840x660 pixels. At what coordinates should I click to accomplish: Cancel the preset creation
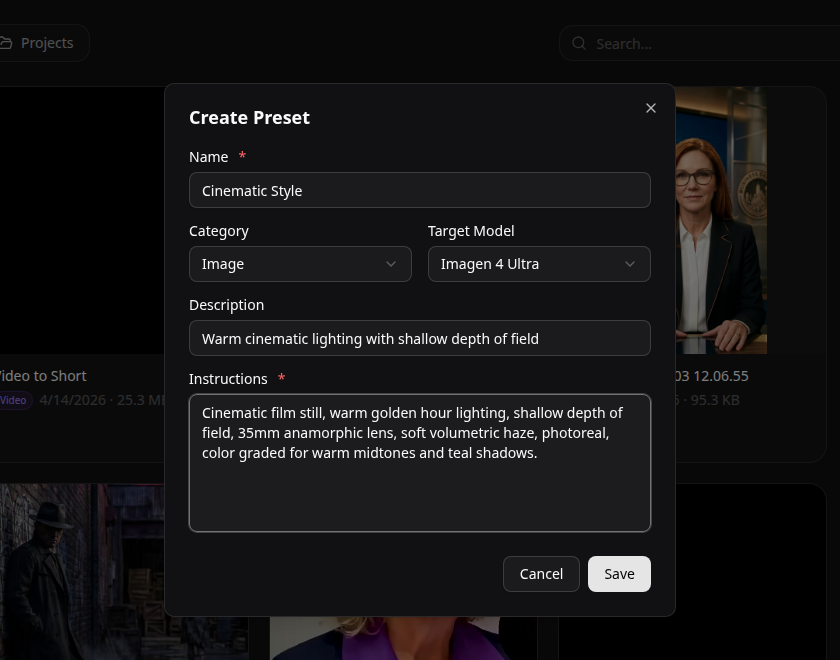(x=541, y=574)
